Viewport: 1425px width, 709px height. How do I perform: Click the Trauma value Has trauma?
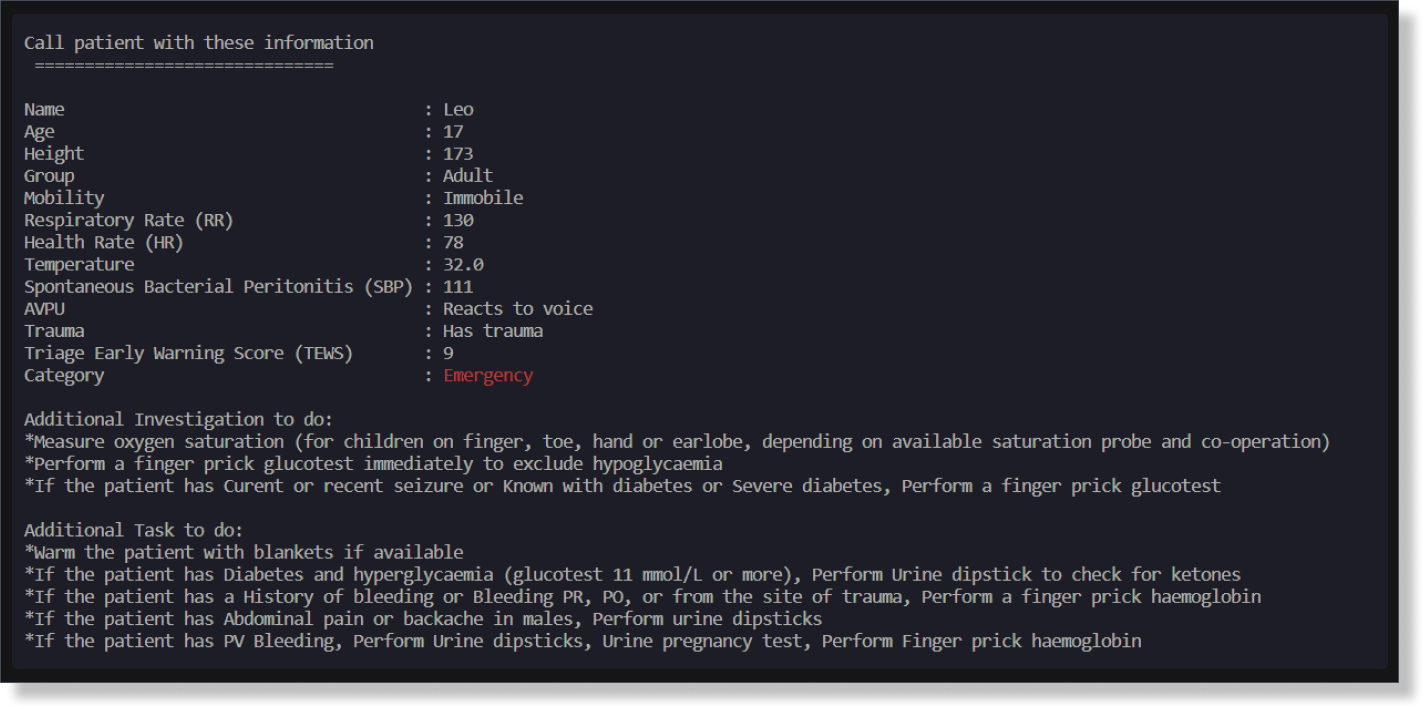point(493,331)
